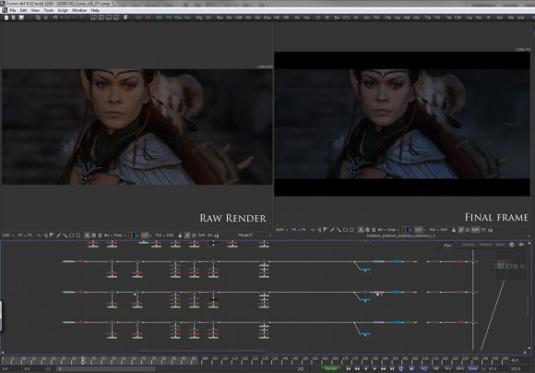The width and height of the screenshot is (535, 373).
Task: Open the File menu
Action: point(12,10)
